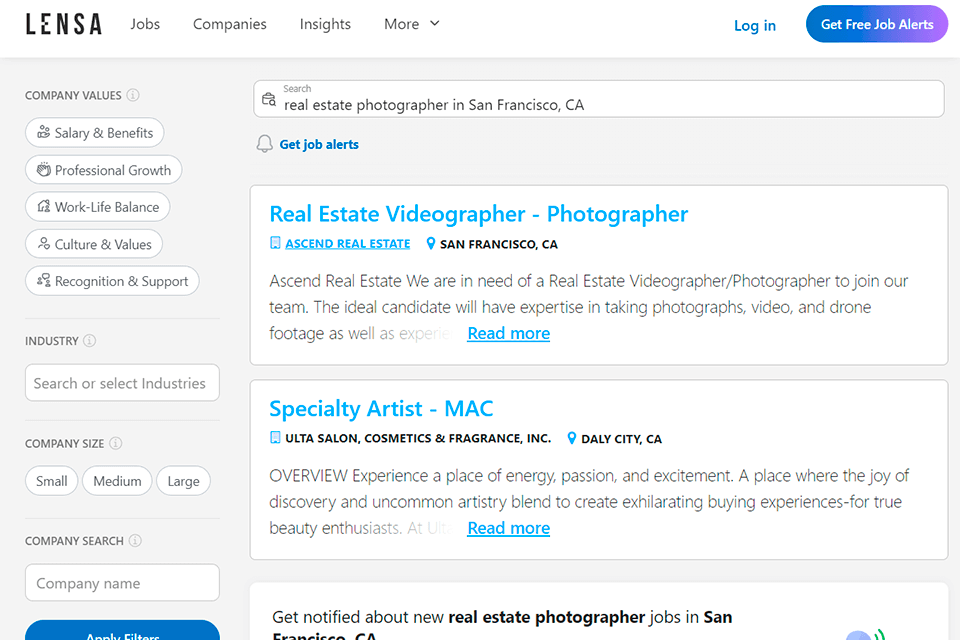
Task: Click the SAN FRANCISCO, CA location text
Action: 499,244
